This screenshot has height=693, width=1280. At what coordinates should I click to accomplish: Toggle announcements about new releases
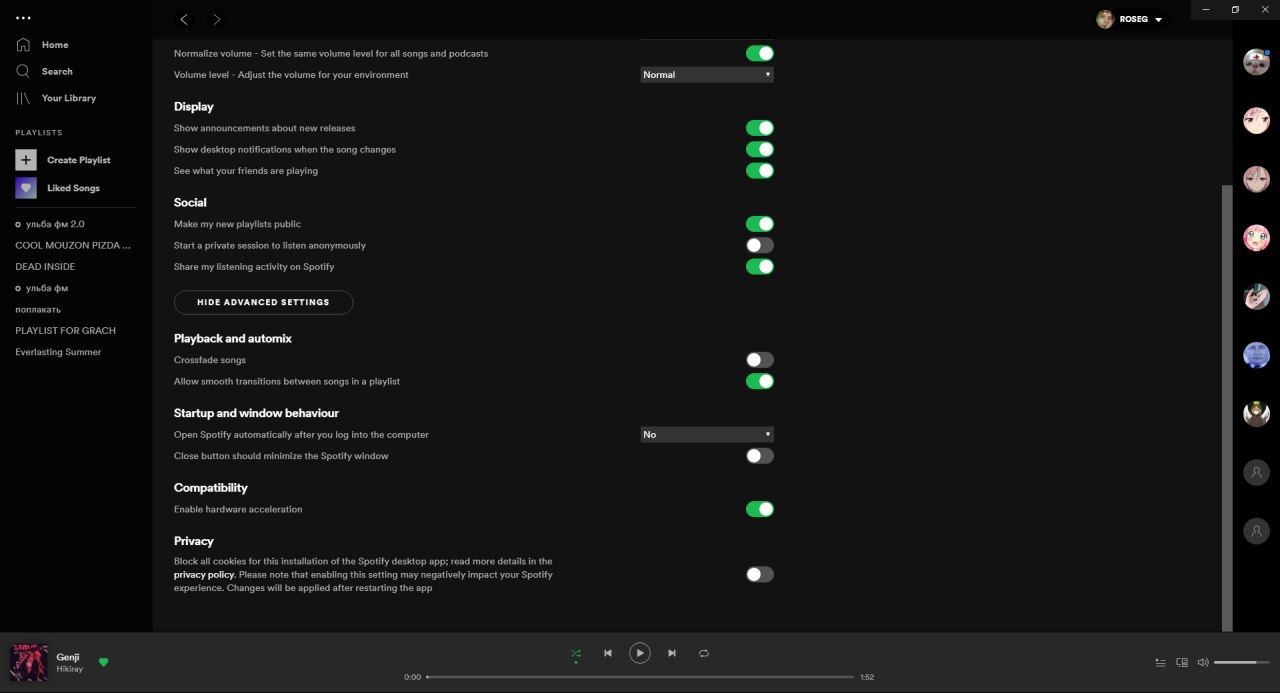click(x=760, y=128)
